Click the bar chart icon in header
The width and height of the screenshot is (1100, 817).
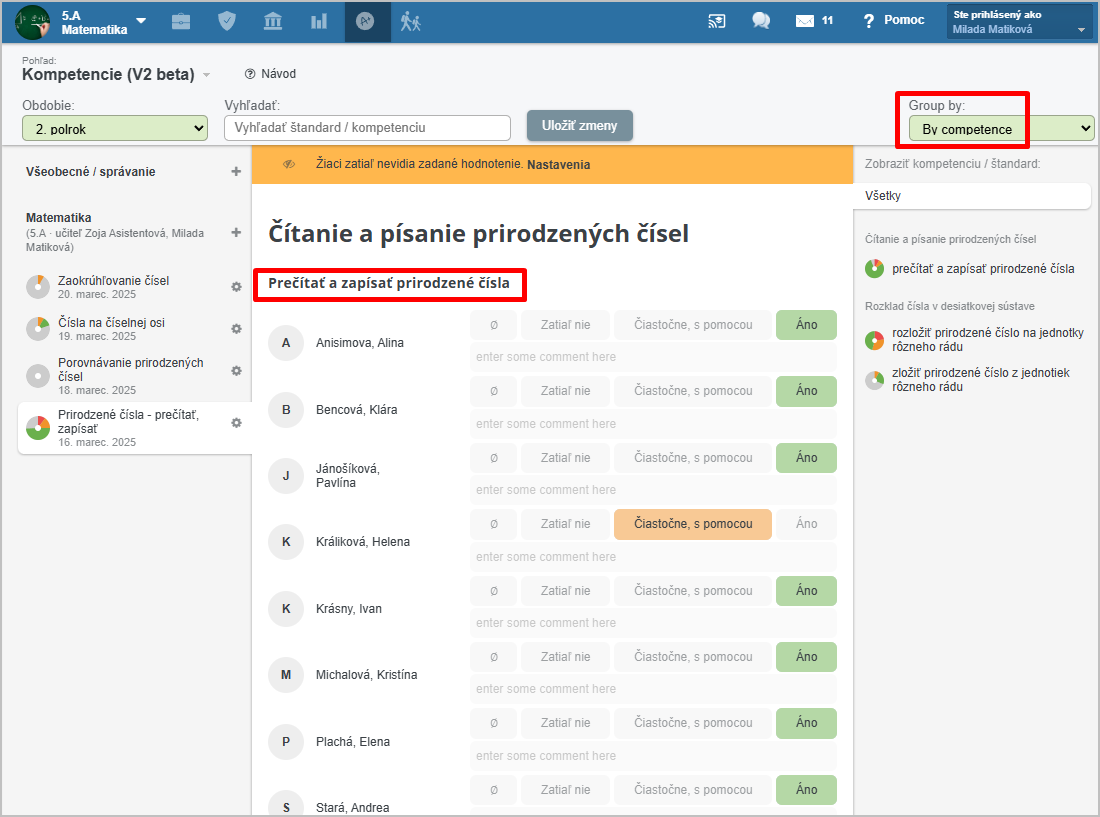coord(319,21)
